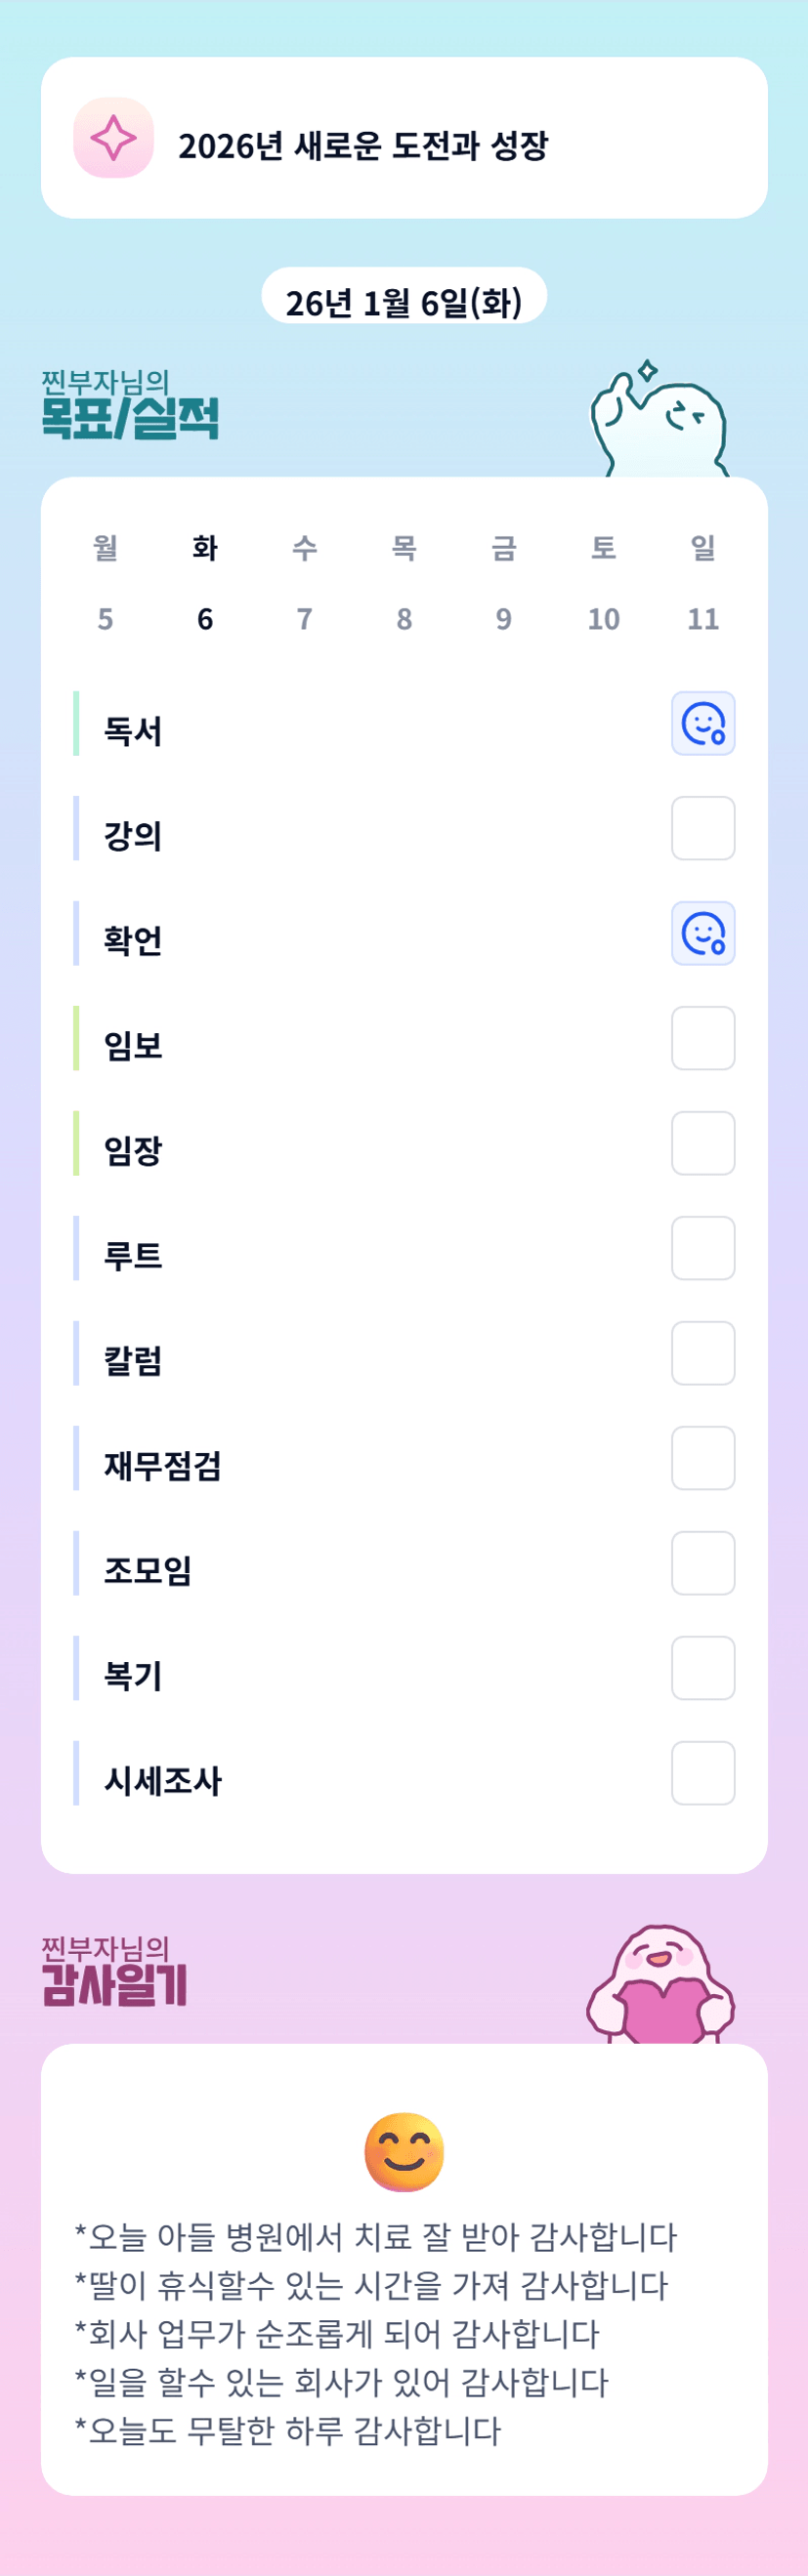Click the 조모임 goal label
808x2576 pixels.
coord(148,1570)
